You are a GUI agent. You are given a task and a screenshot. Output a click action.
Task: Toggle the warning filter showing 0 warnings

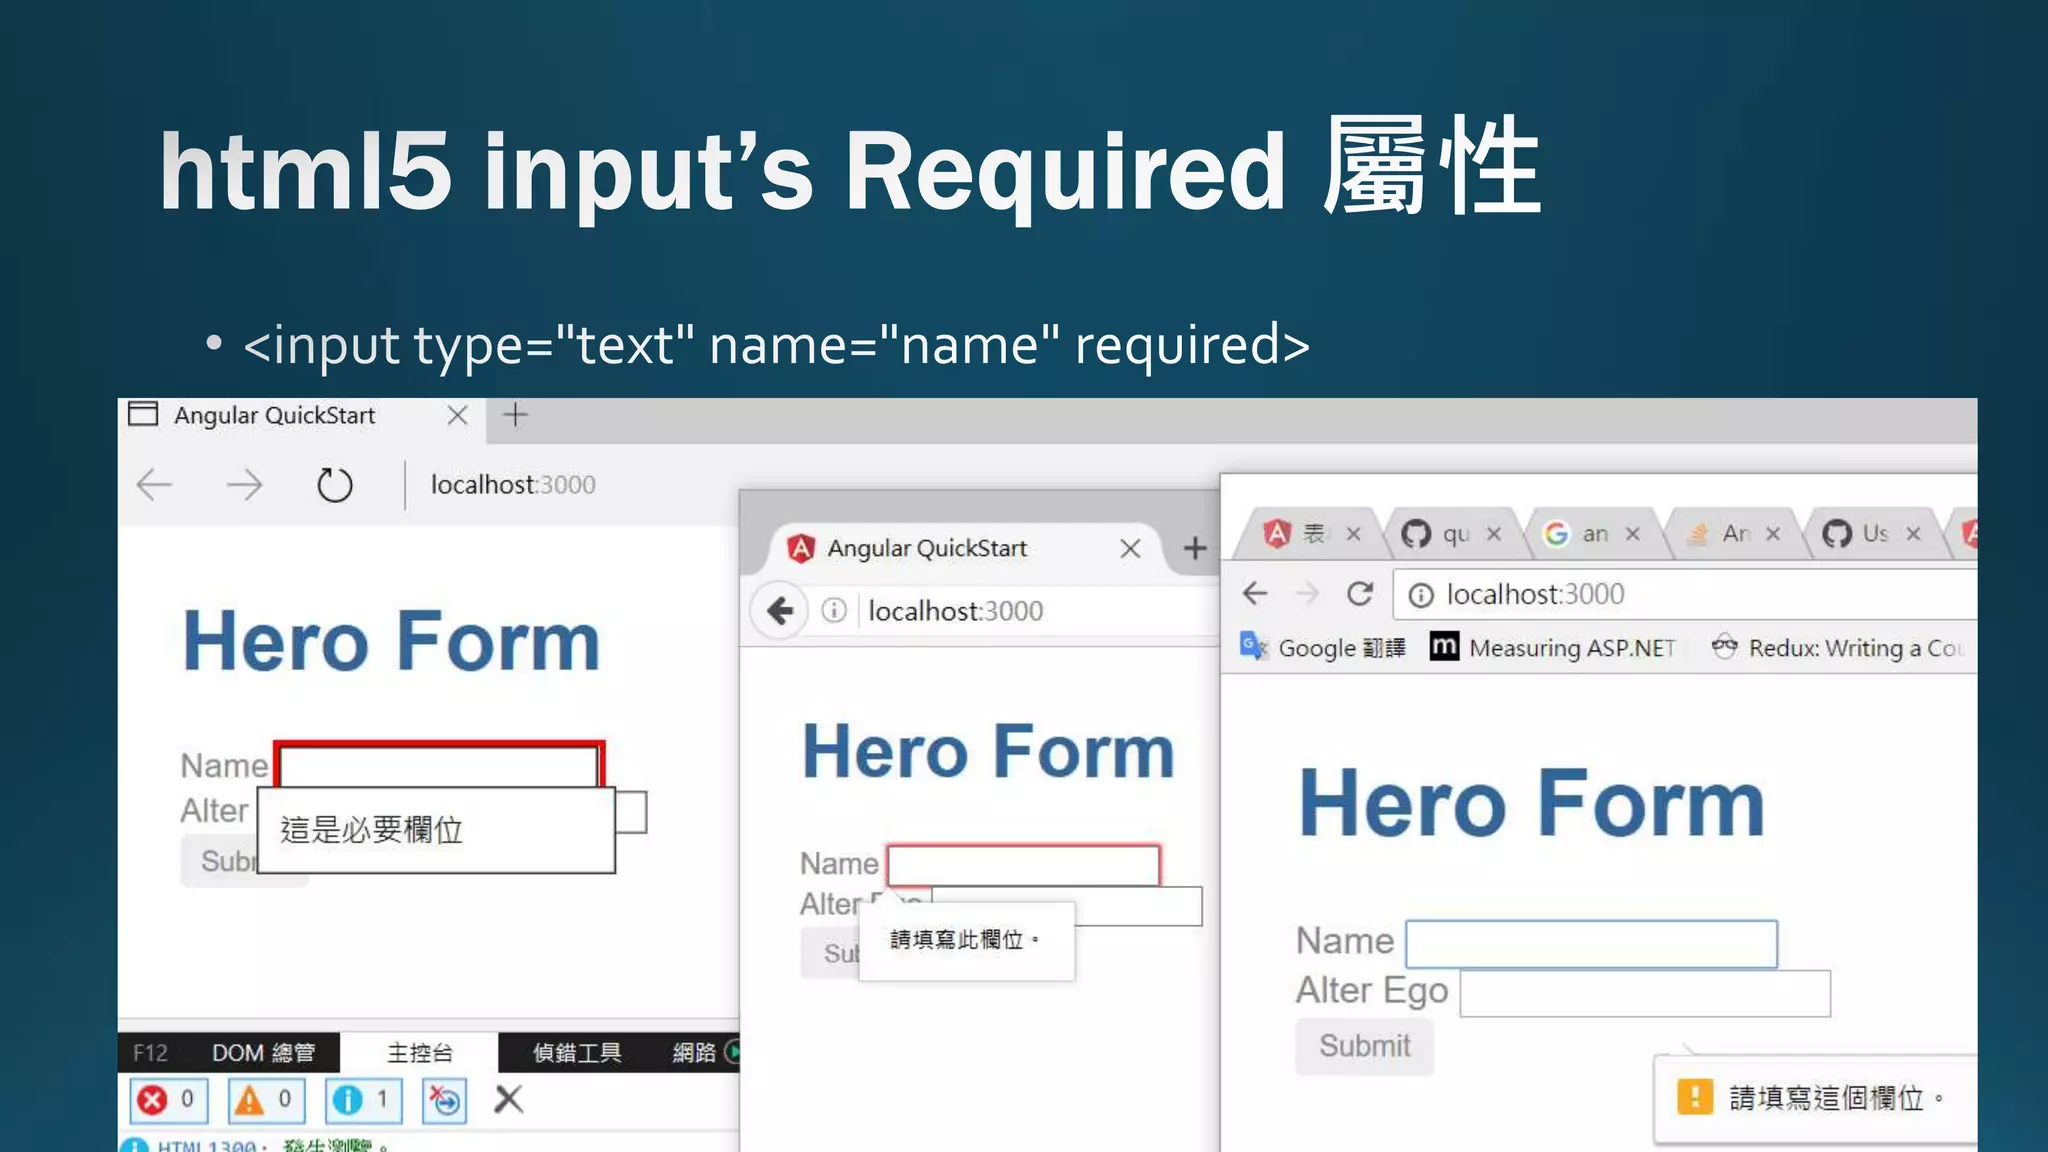[265, 1100]
